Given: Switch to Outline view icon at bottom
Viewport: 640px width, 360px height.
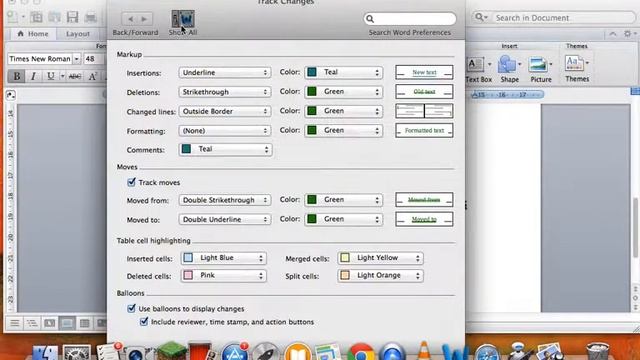Looking at the screenshot, I should [32, 324].
